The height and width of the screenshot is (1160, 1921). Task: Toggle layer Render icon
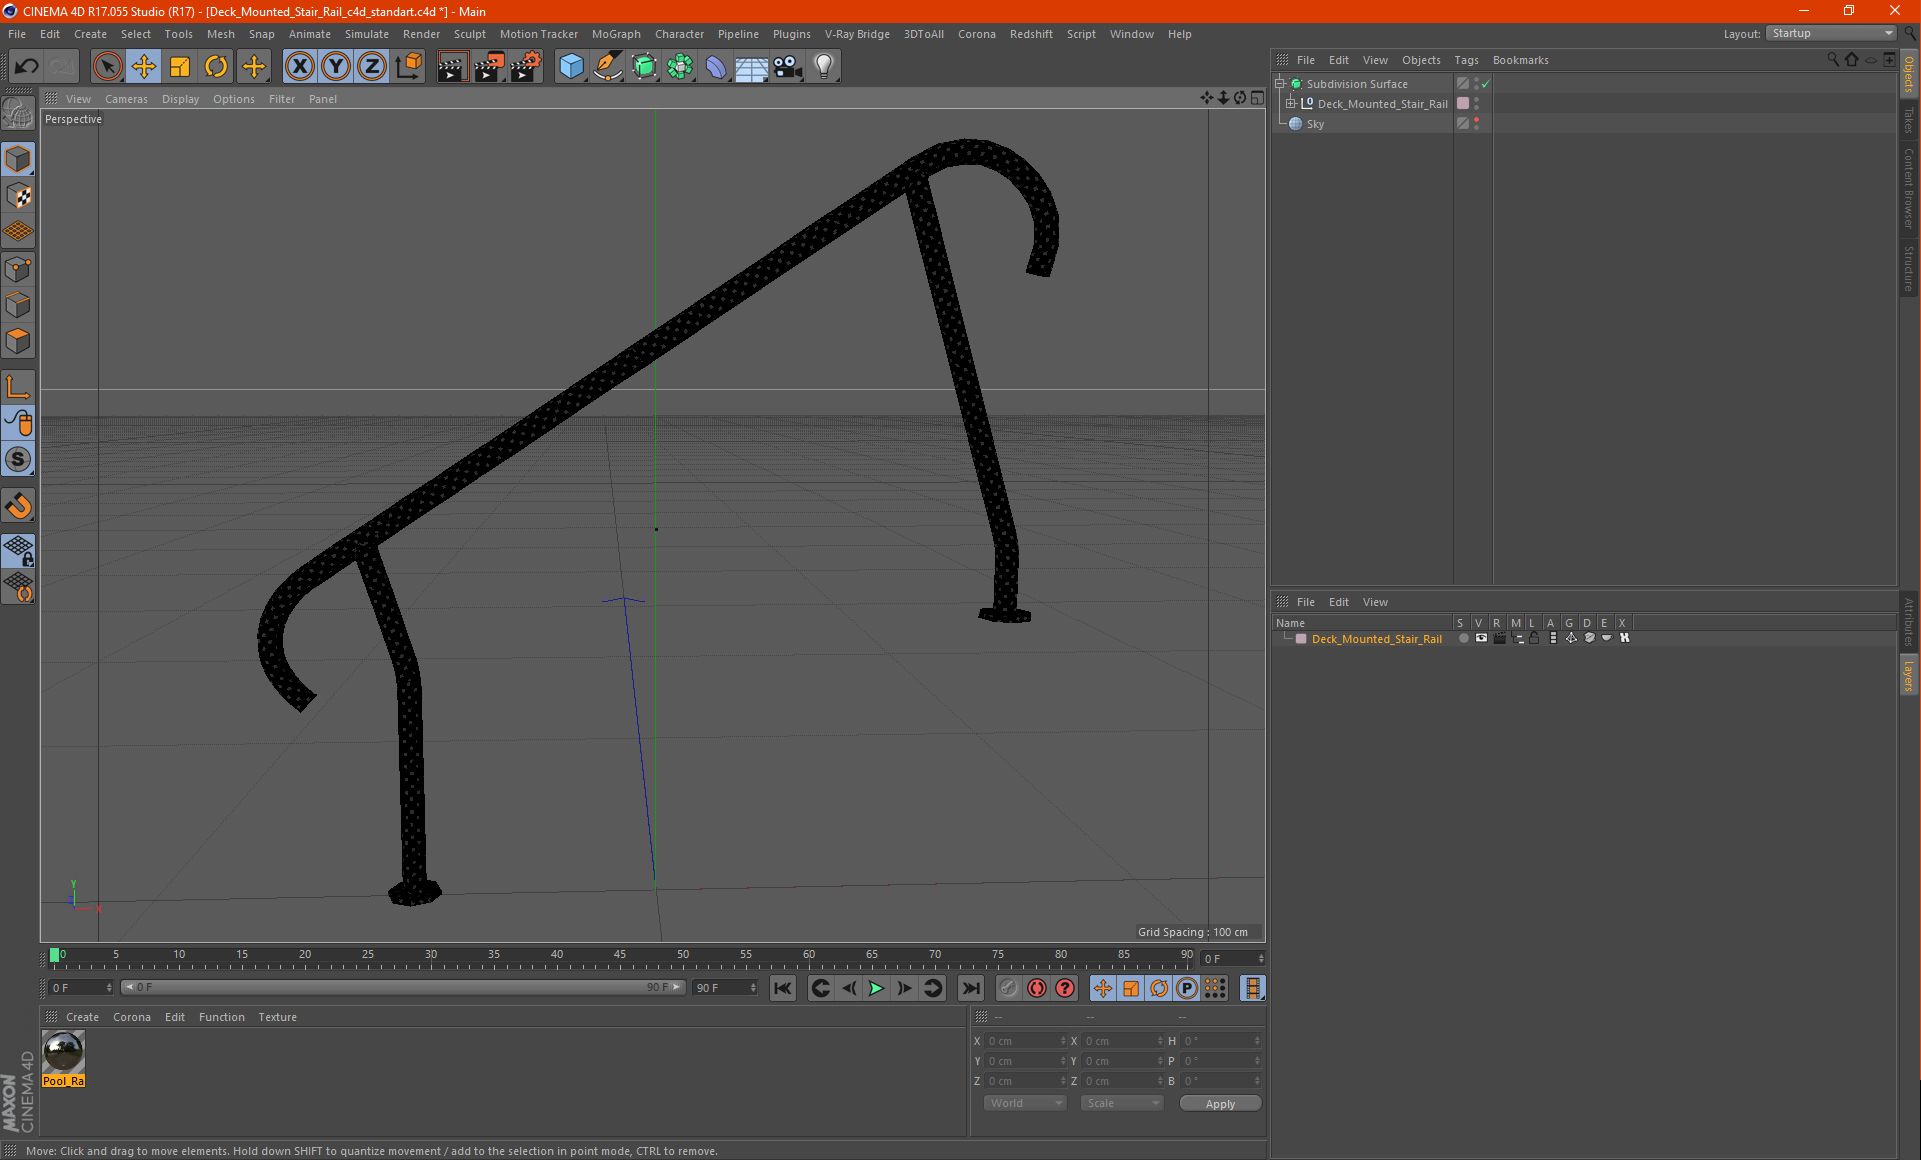1499,638
